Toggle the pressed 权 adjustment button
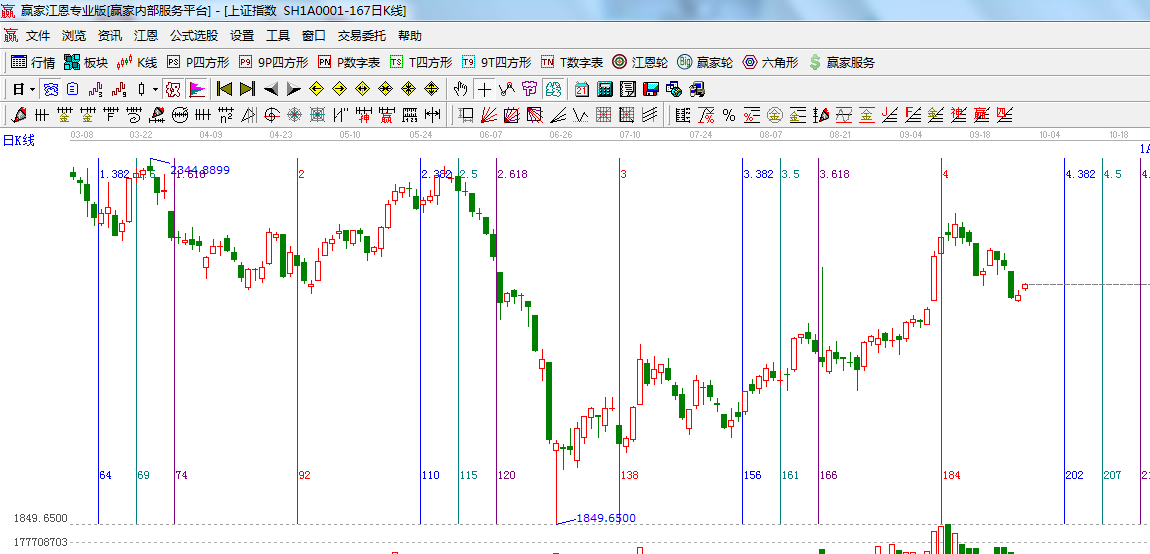Image resolution: width=1150 pixels, height=554 pixels. point(173,89)
